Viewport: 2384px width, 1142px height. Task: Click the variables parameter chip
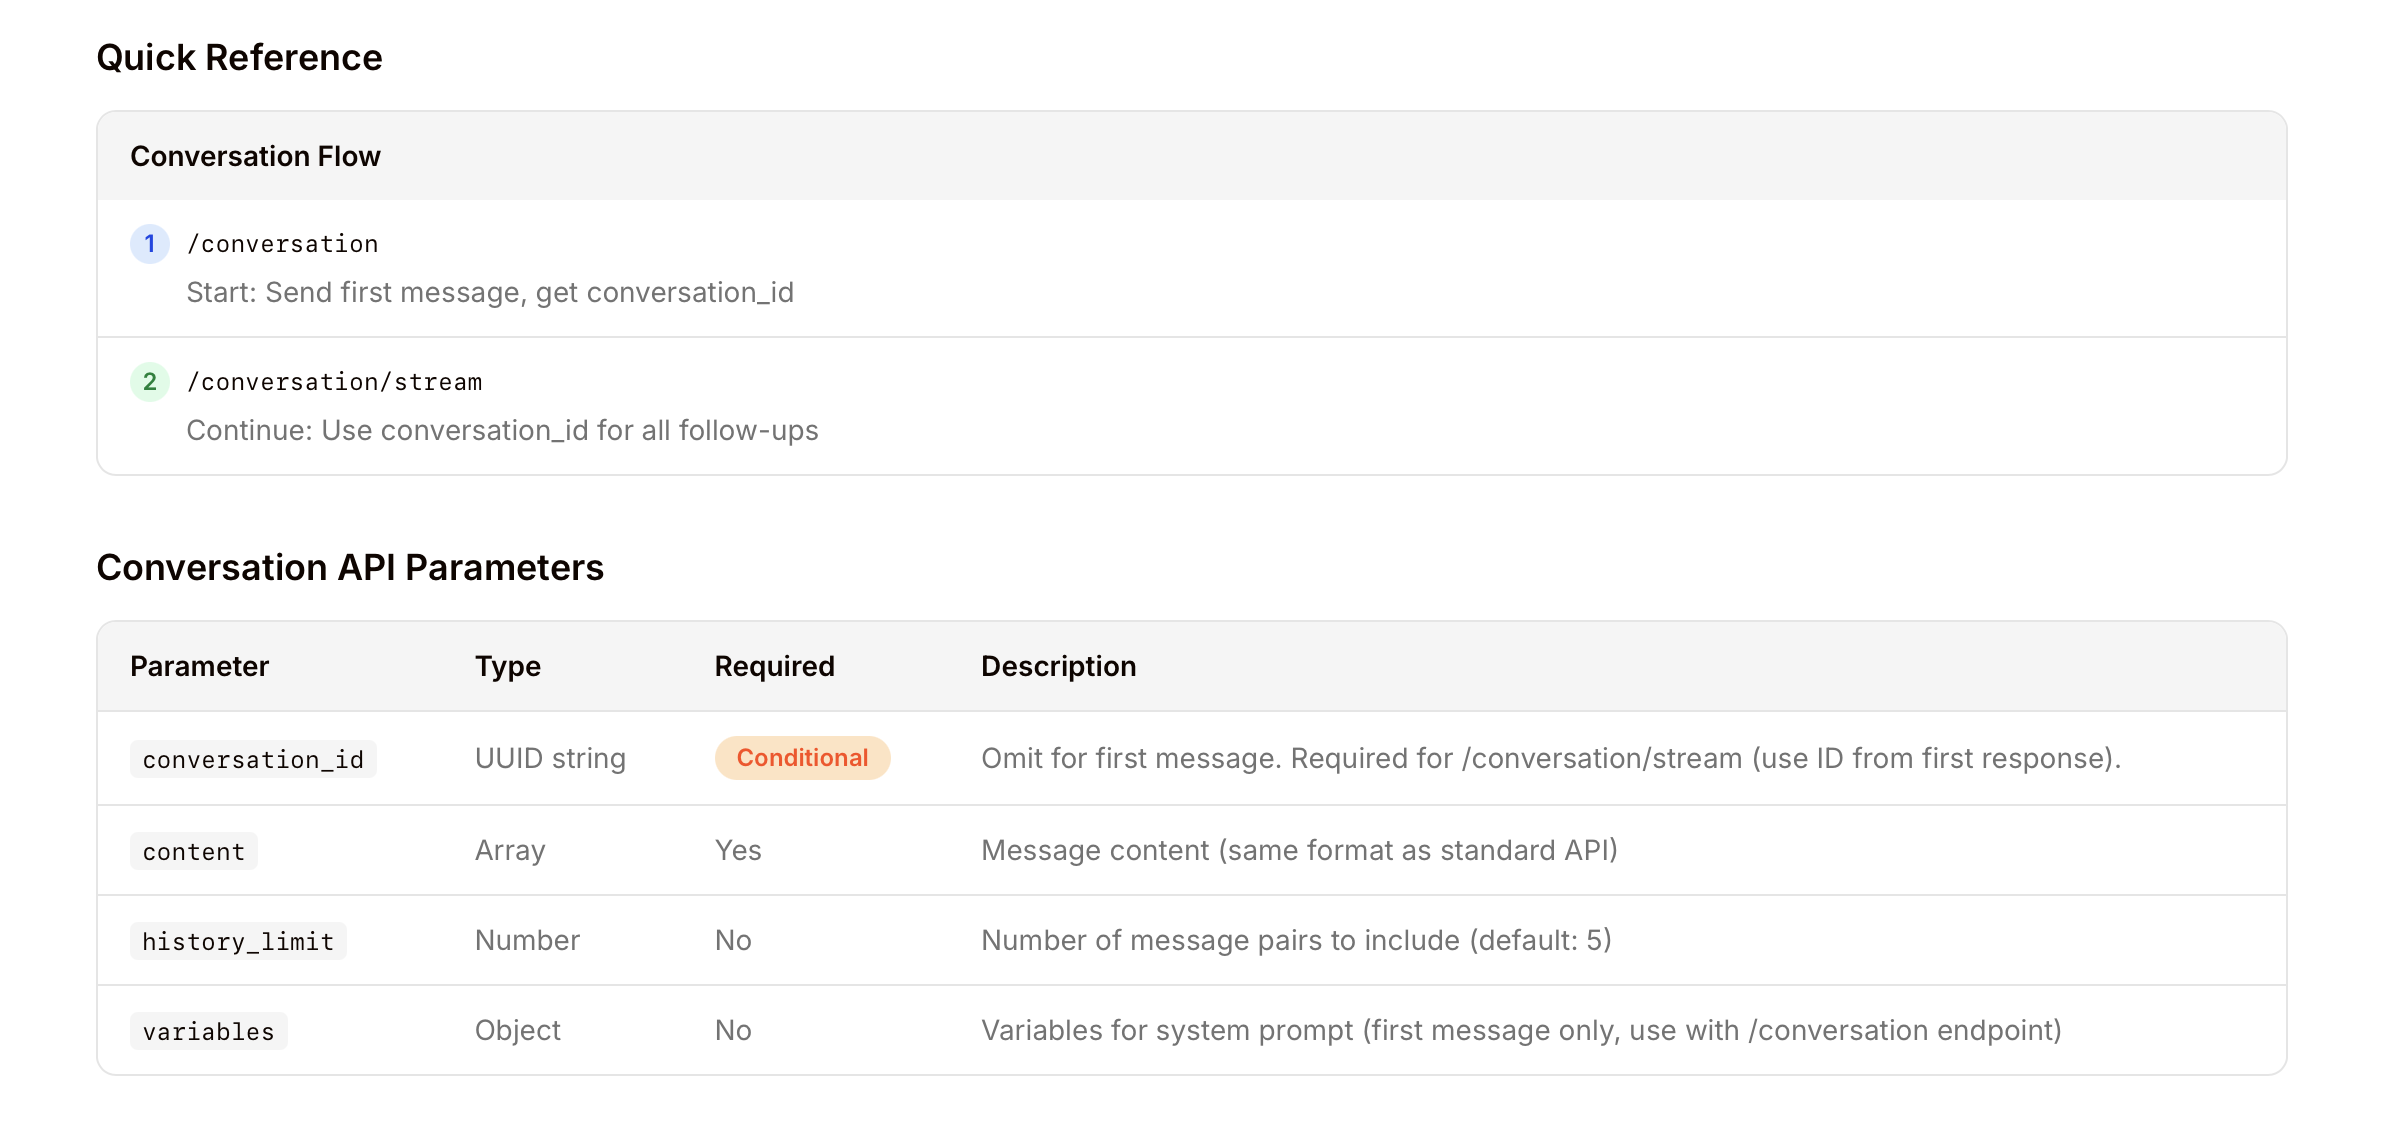[x=207, y=1030]
